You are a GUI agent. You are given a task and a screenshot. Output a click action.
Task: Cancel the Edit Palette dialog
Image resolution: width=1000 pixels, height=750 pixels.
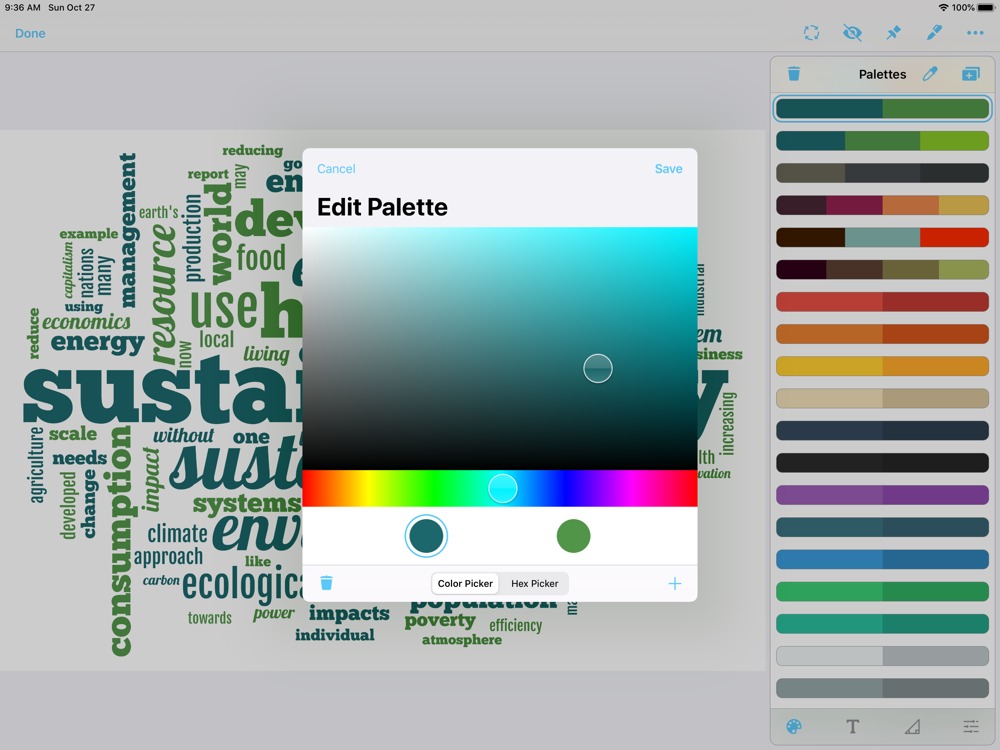pyautogui.click(x=336, y=169)
